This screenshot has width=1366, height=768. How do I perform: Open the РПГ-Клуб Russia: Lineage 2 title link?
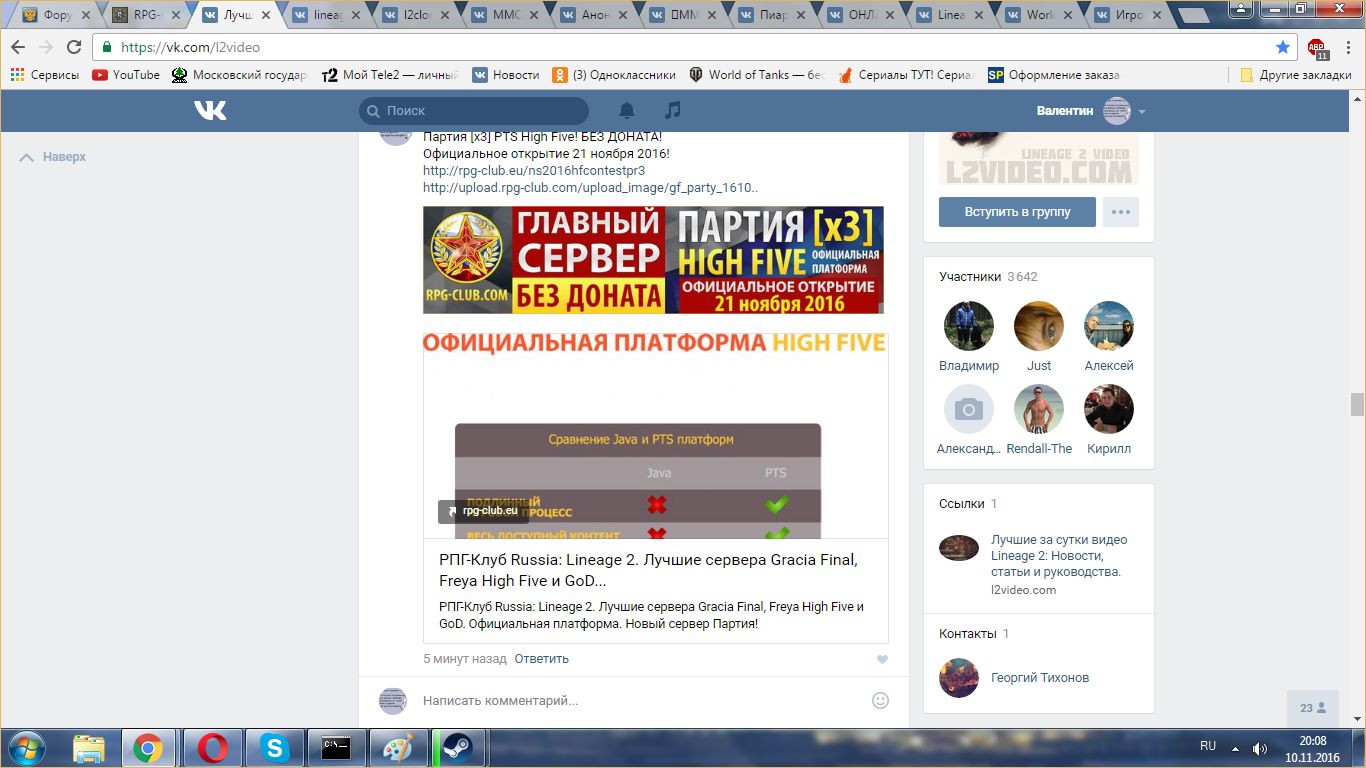click(x=648, y=570)
